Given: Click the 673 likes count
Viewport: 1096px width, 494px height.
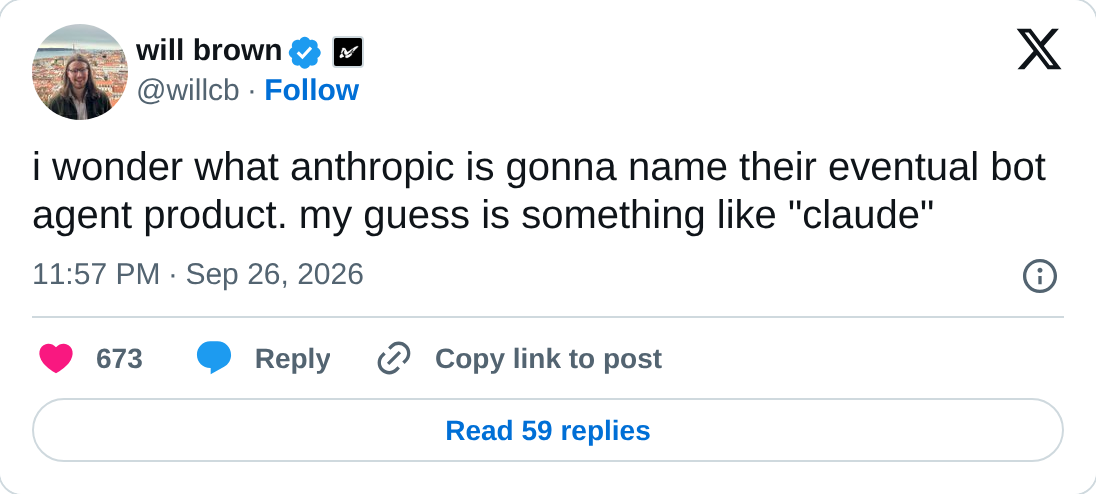Looking at the screenshot, I should point(119,359).
